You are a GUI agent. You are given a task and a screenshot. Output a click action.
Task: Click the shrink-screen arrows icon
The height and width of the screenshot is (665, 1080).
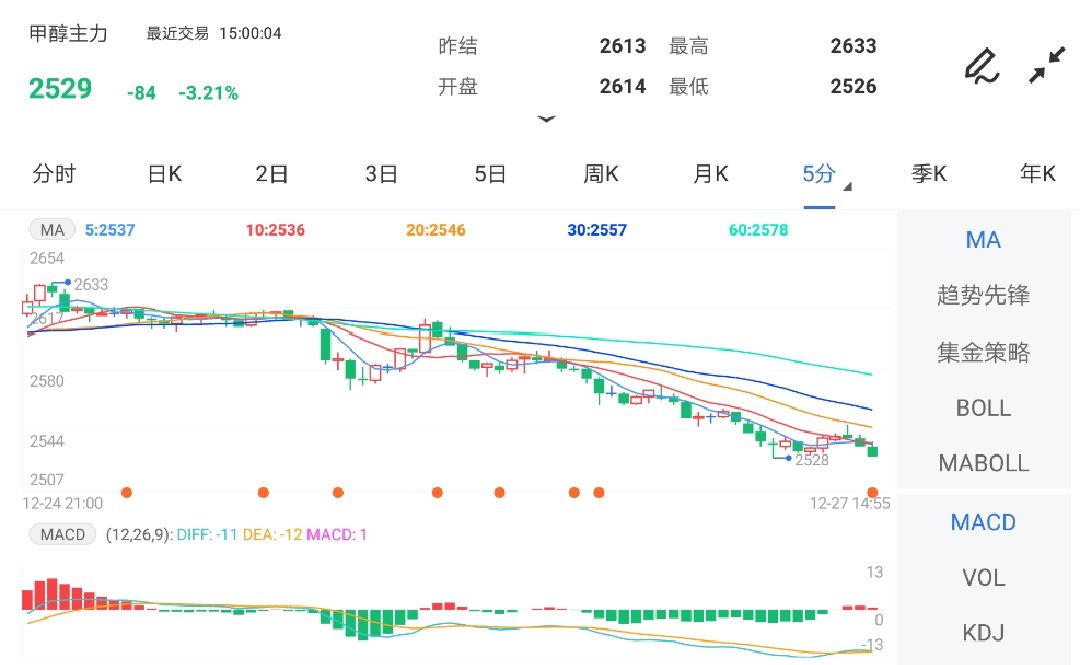[x=1048, y=64]
